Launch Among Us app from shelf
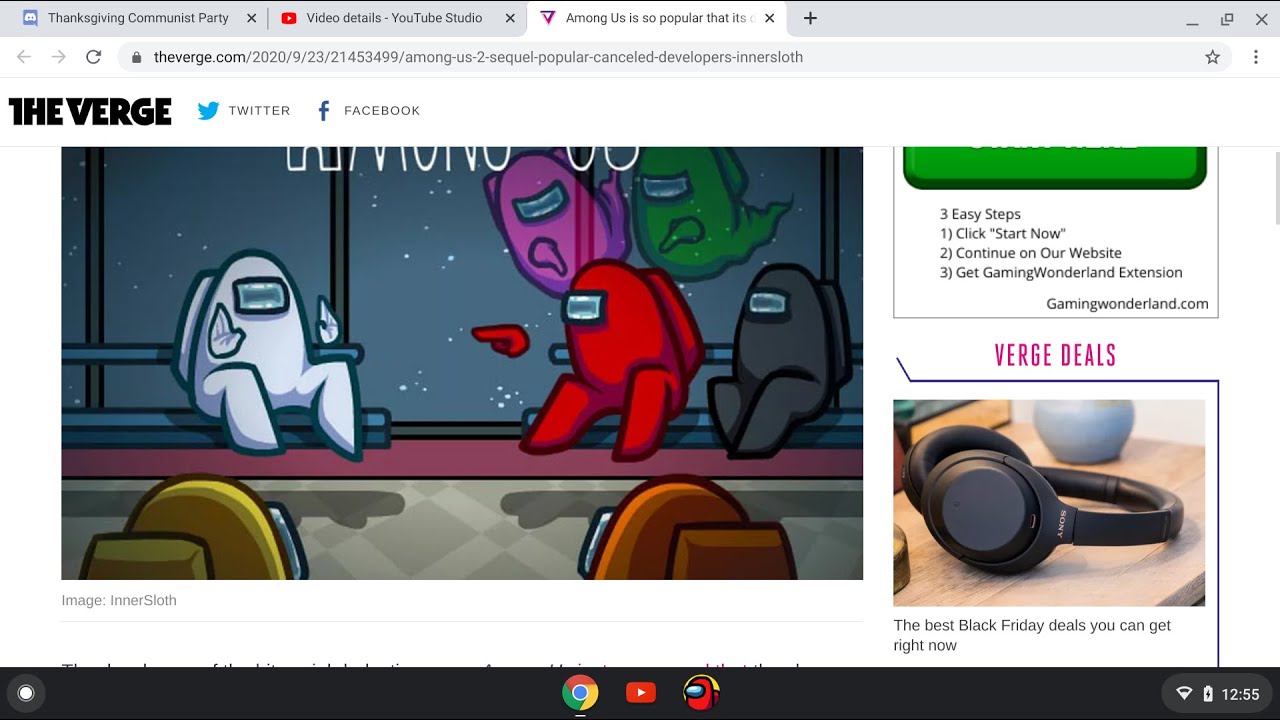The width and height of the screenshot is (1280, 720). coord(702,693)
